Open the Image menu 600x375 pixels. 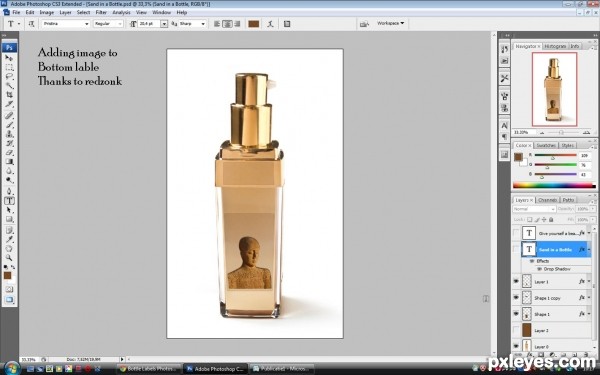[x=46, y=12]
